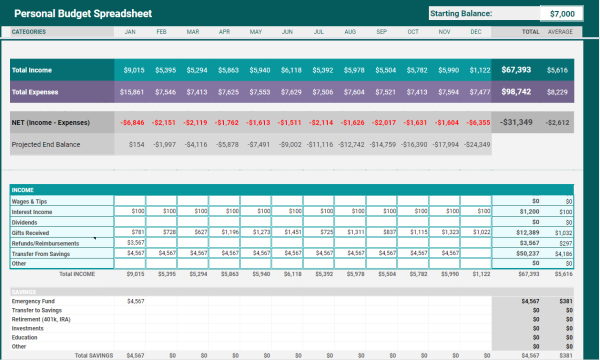This screenshot has width=600, height=360.
Task: Click Gifts Received January $781 cell
Action: coord(130,232)
